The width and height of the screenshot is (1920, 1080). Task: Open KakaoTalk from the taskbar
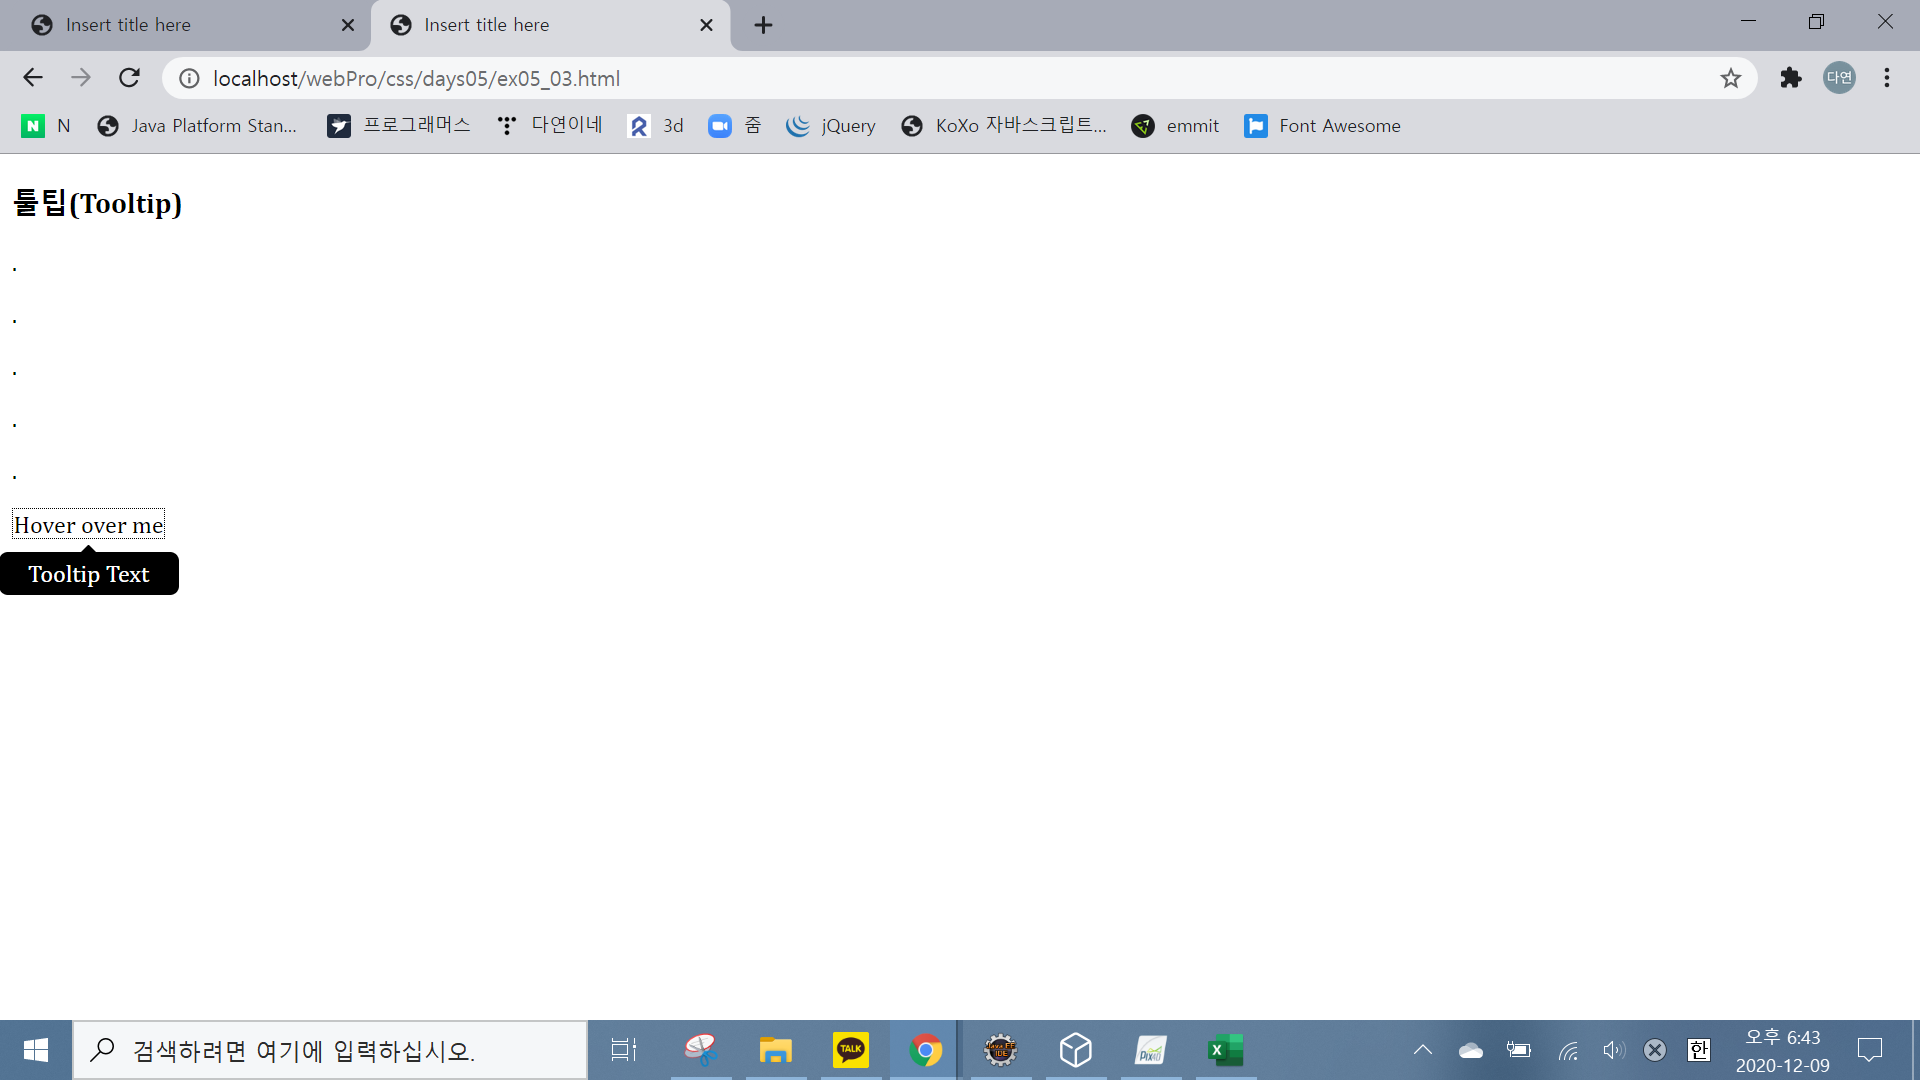[x=850, y=1050]
